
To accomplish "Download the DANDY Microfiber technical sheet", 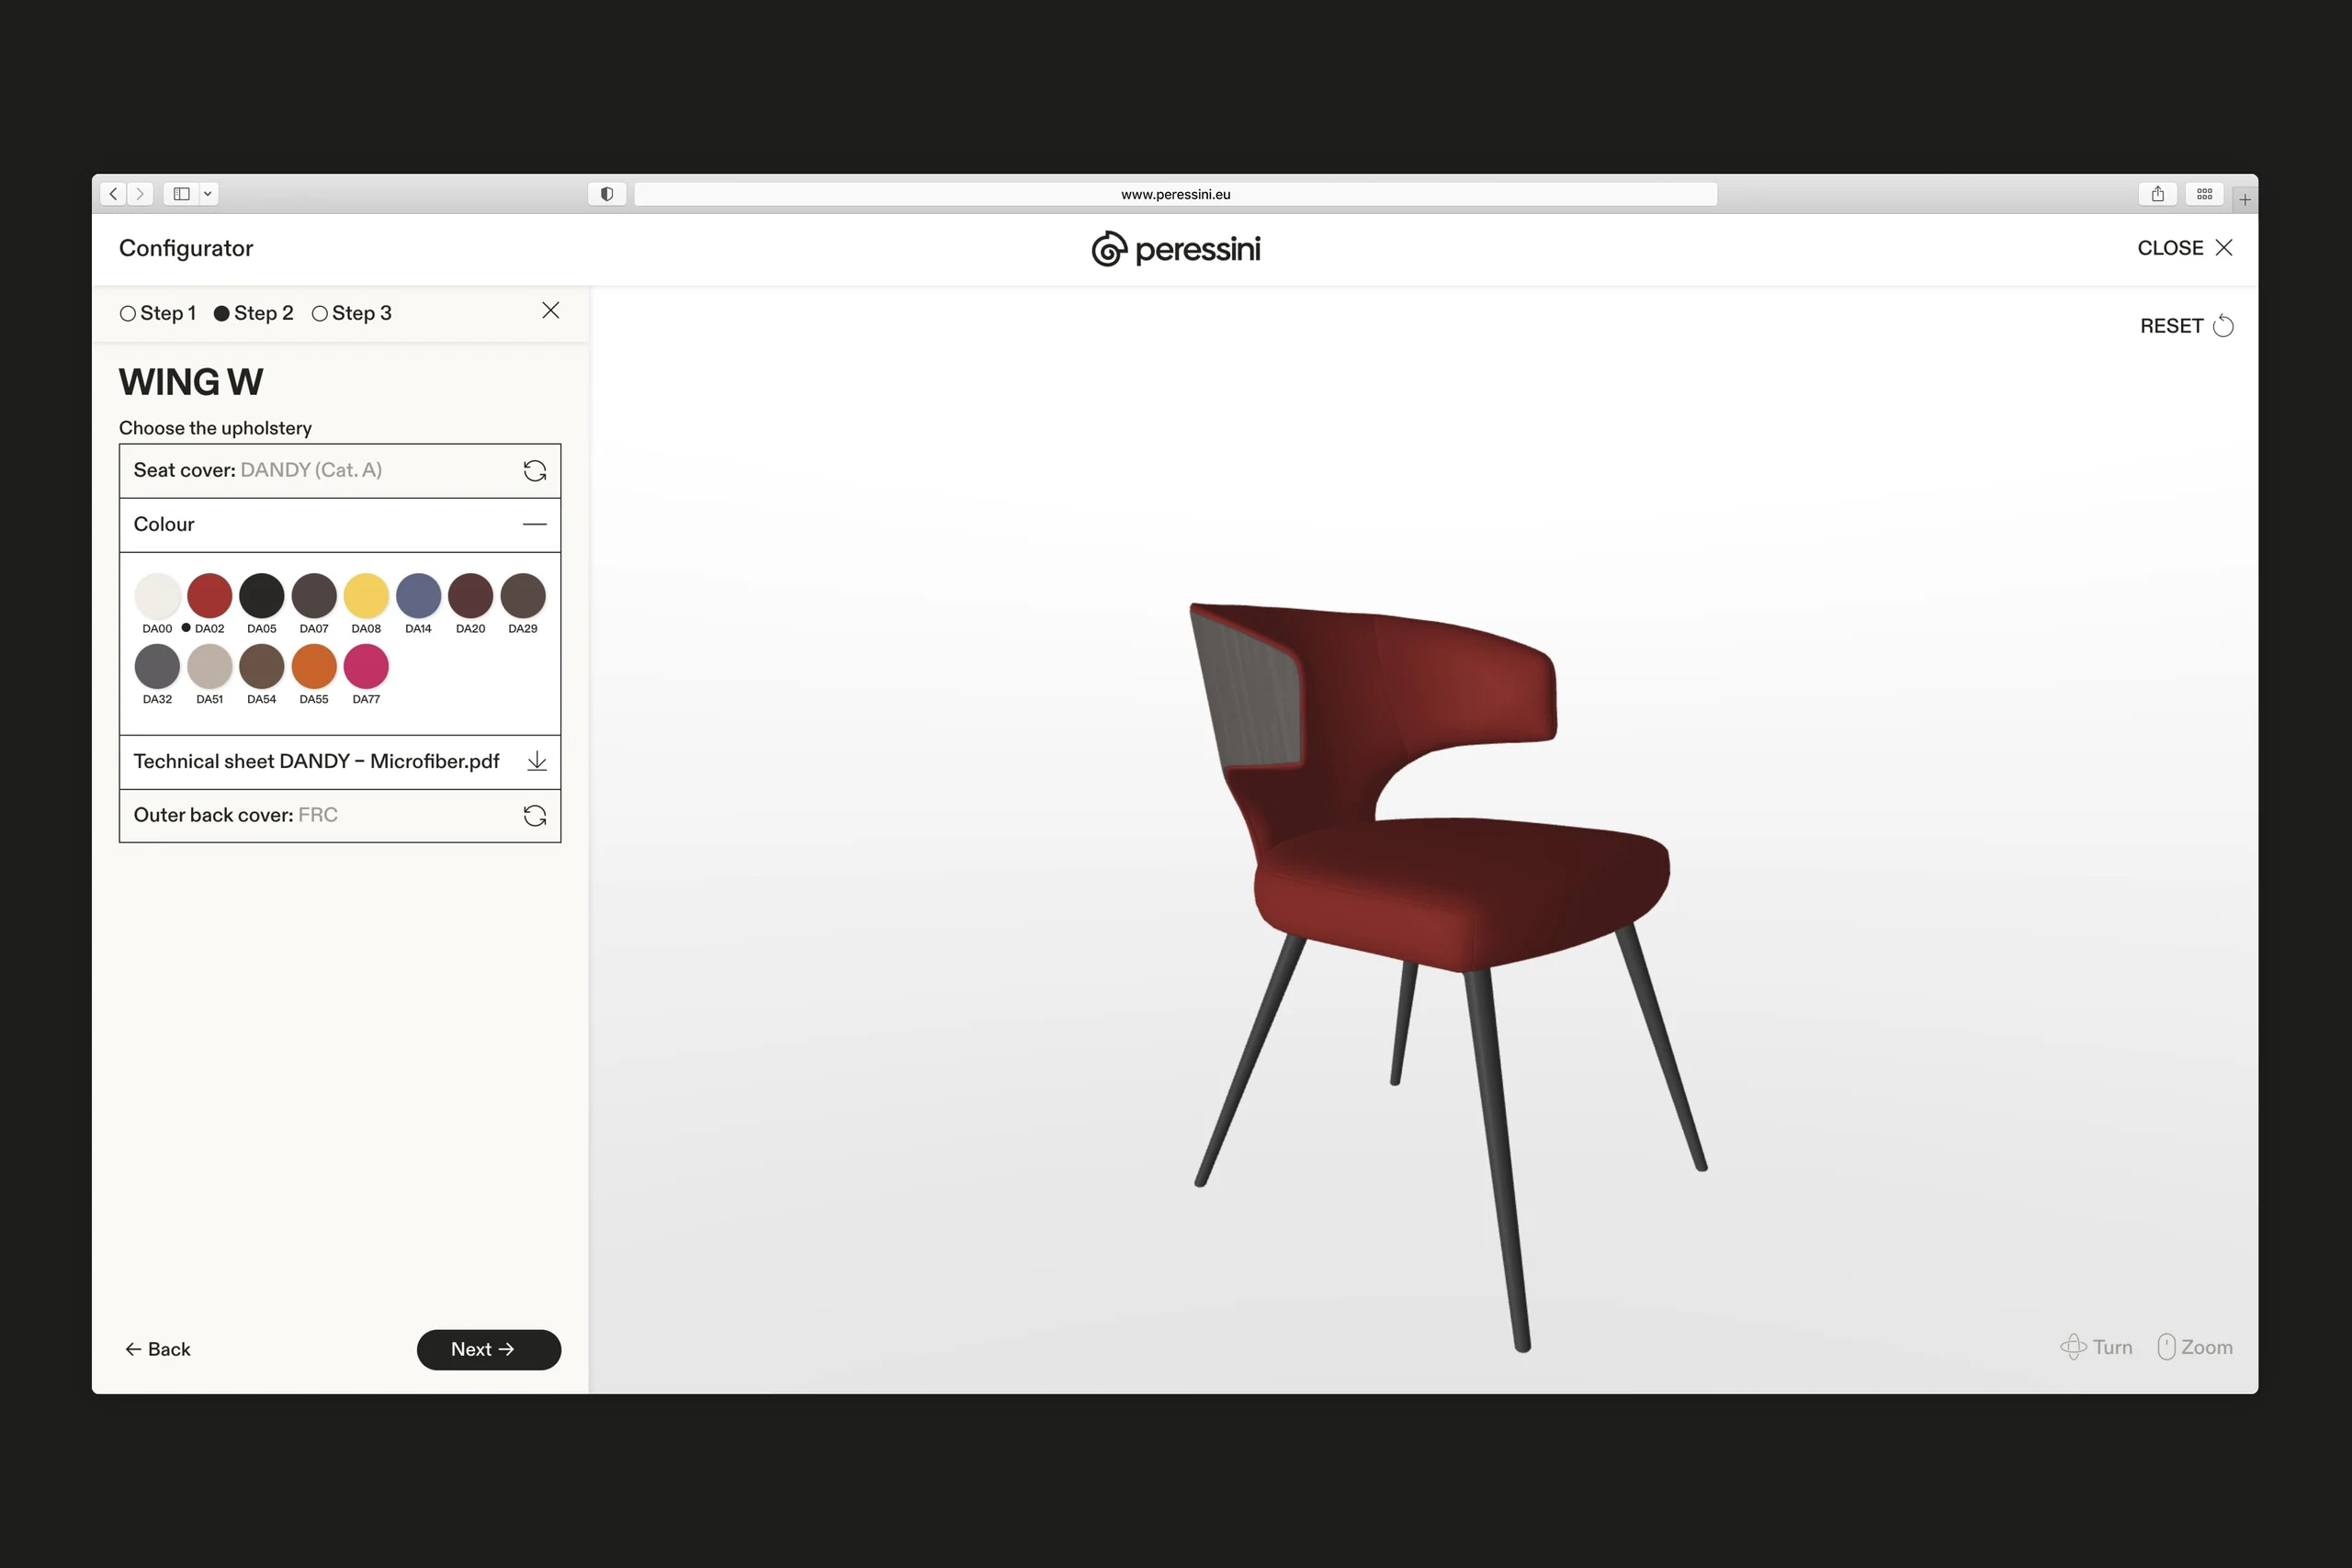I will point(537,762).
